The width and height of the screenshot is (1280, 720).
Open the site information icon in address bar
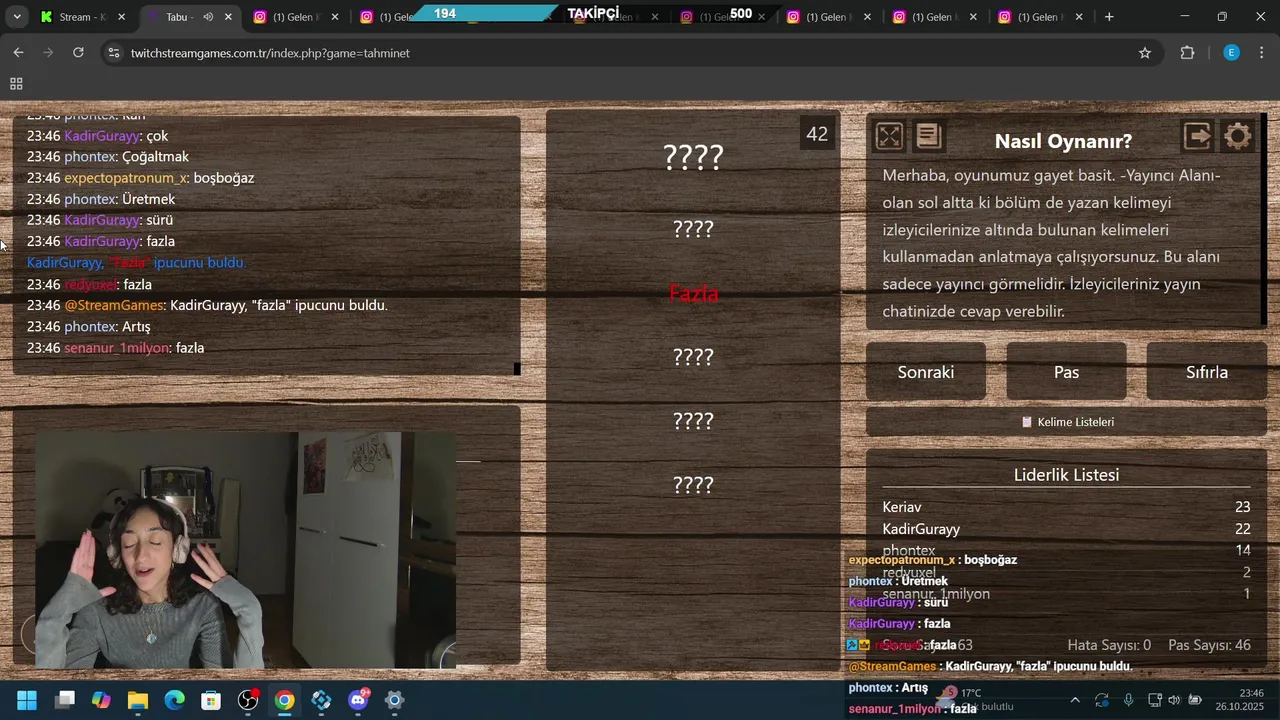[x=113, y=53]
